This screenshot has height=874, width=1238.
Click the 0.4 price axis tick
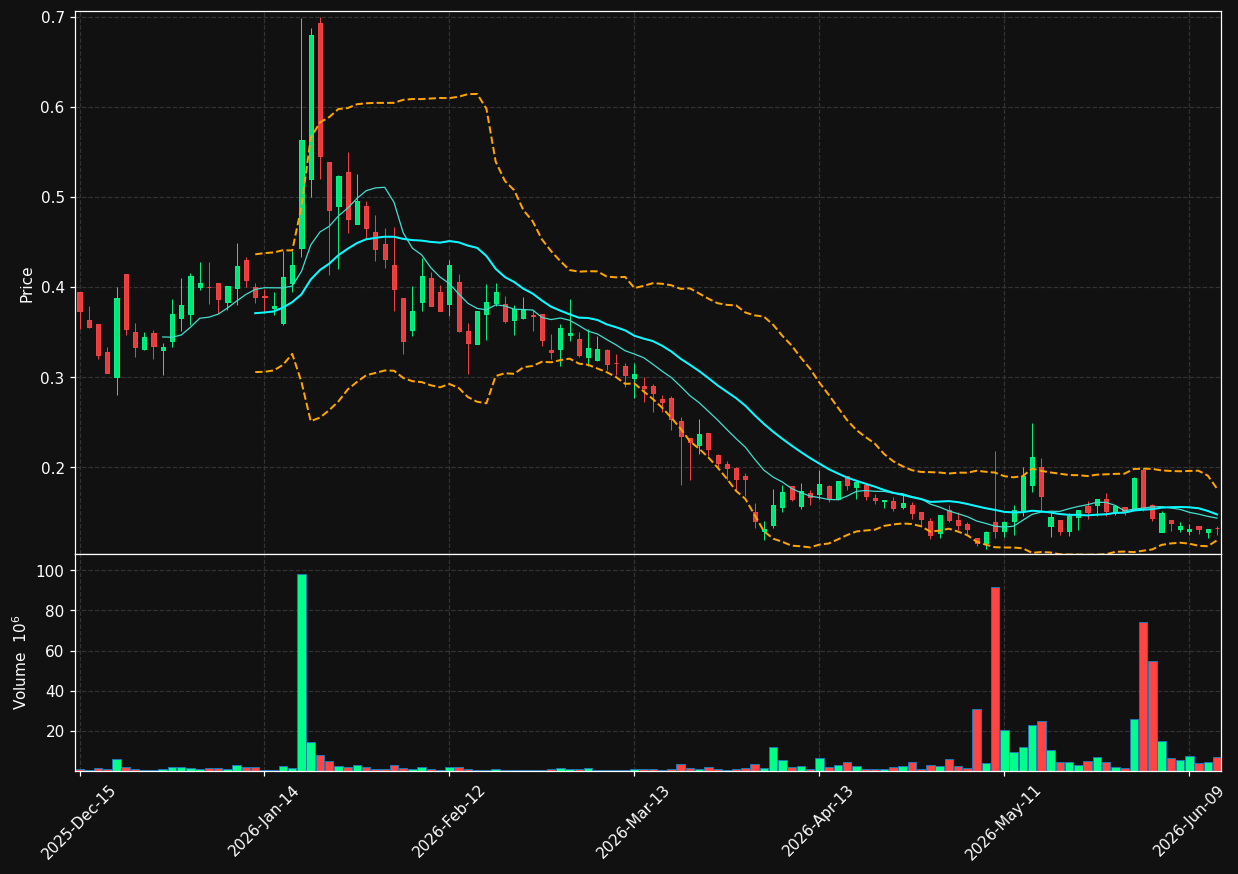pos(54,287)
